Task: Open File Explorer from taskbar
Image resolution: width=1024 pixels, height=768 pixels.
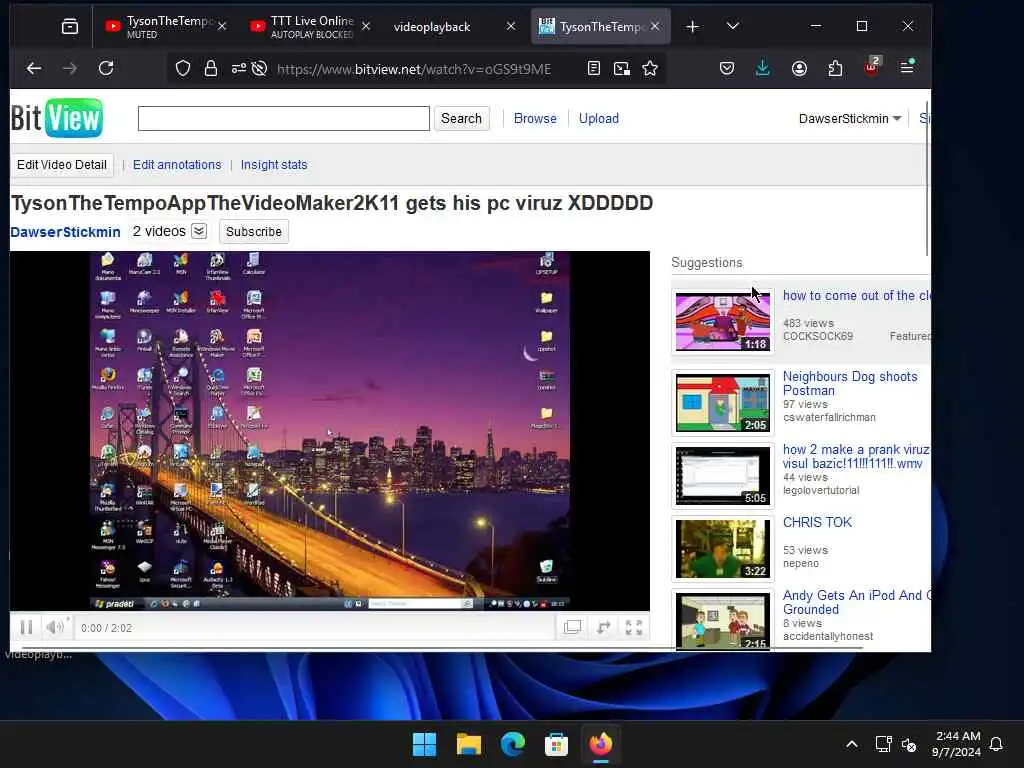Action: point(468,744)
